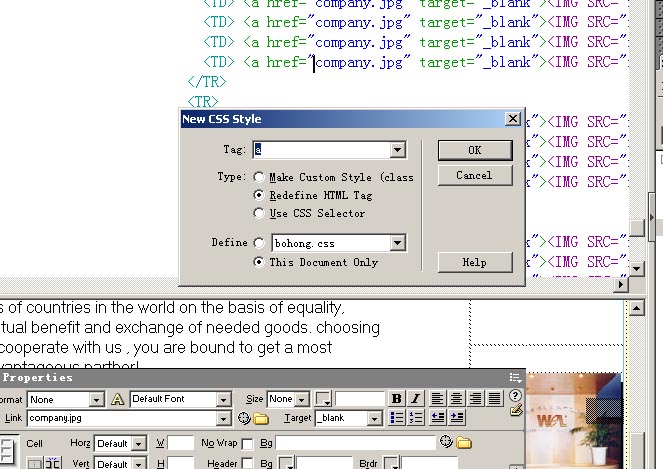Select This Document Only radio option
Screen dimensions: 663x469
[x=259, y=262]
